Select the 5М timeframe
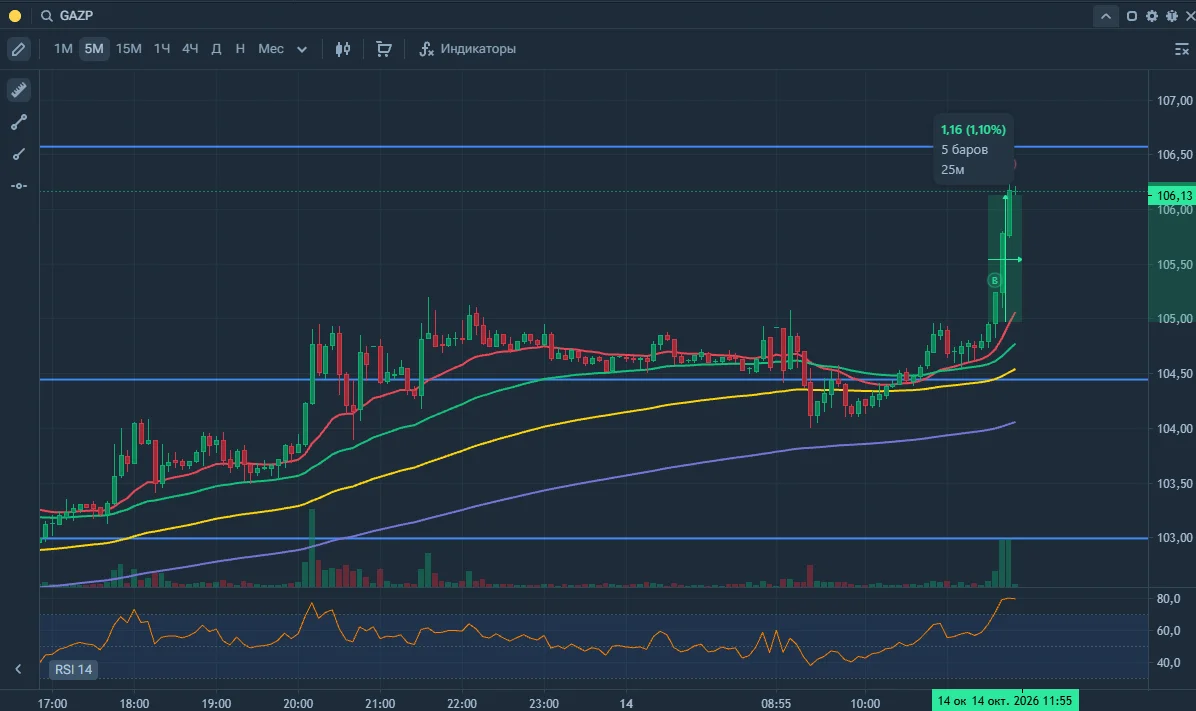This screenshot has height=711, width=1196. coord(94,49)
